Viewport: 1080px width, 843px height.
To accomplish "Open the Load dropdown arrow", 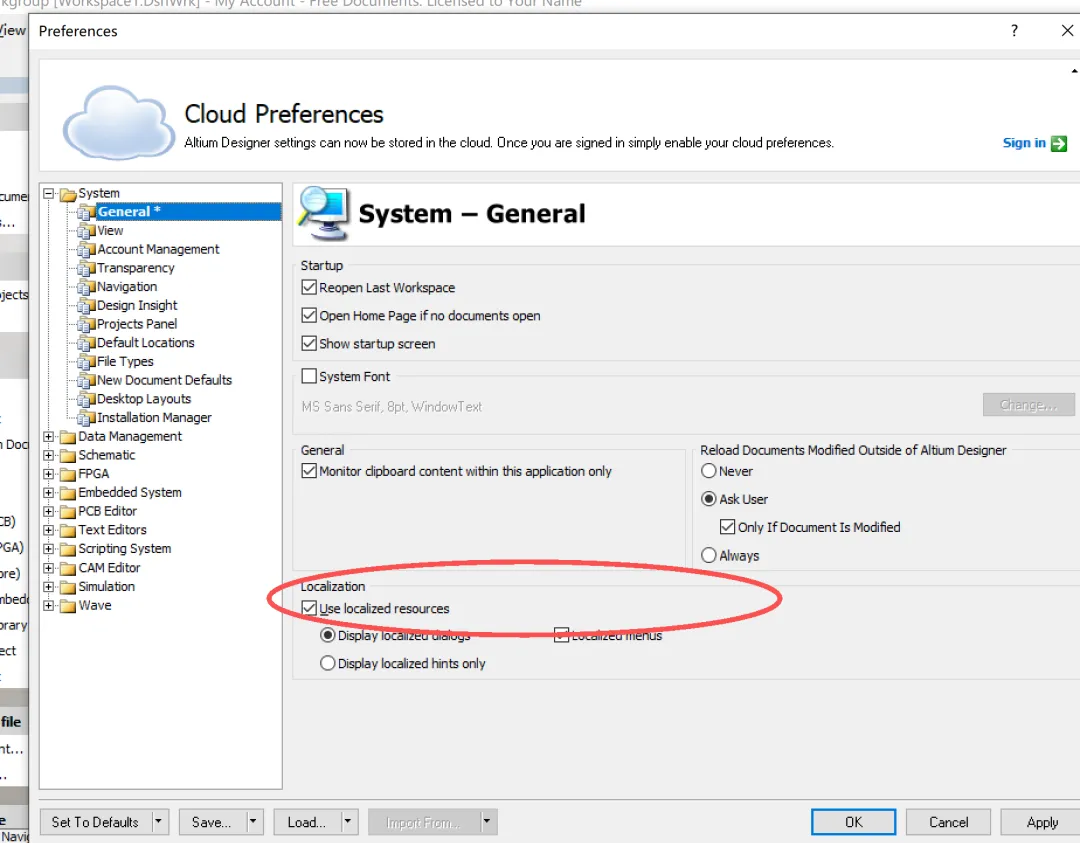I will [348, 822].
